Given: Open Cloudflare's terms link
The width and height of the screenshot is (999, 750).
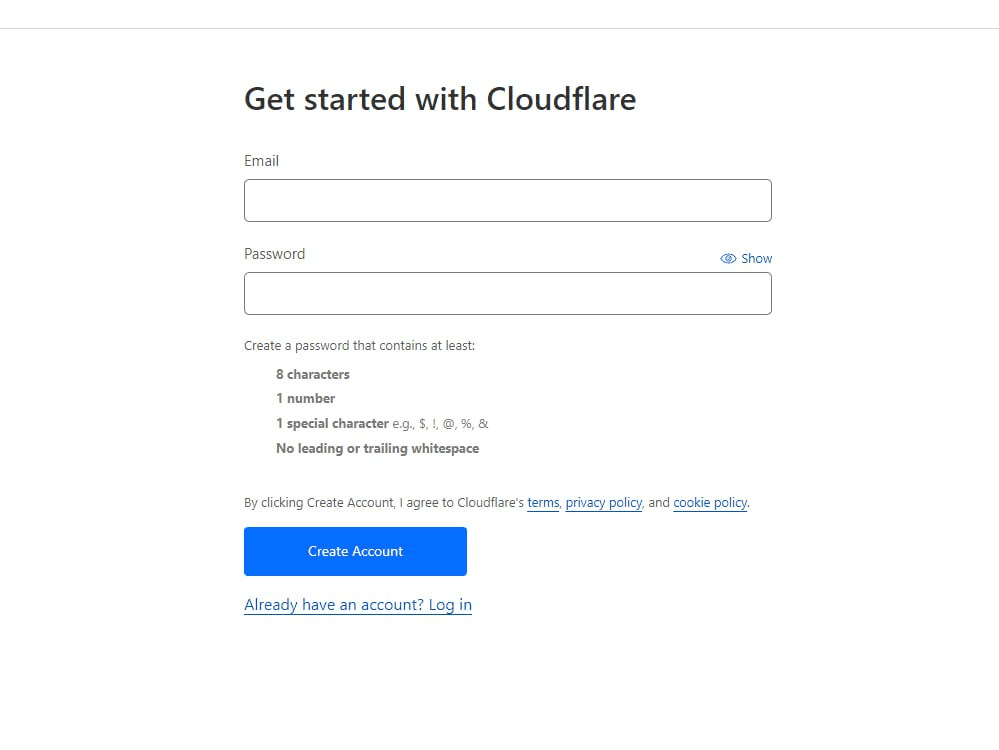Looking at the screenshot, I should pyautogui.click(x=543, y=503).
